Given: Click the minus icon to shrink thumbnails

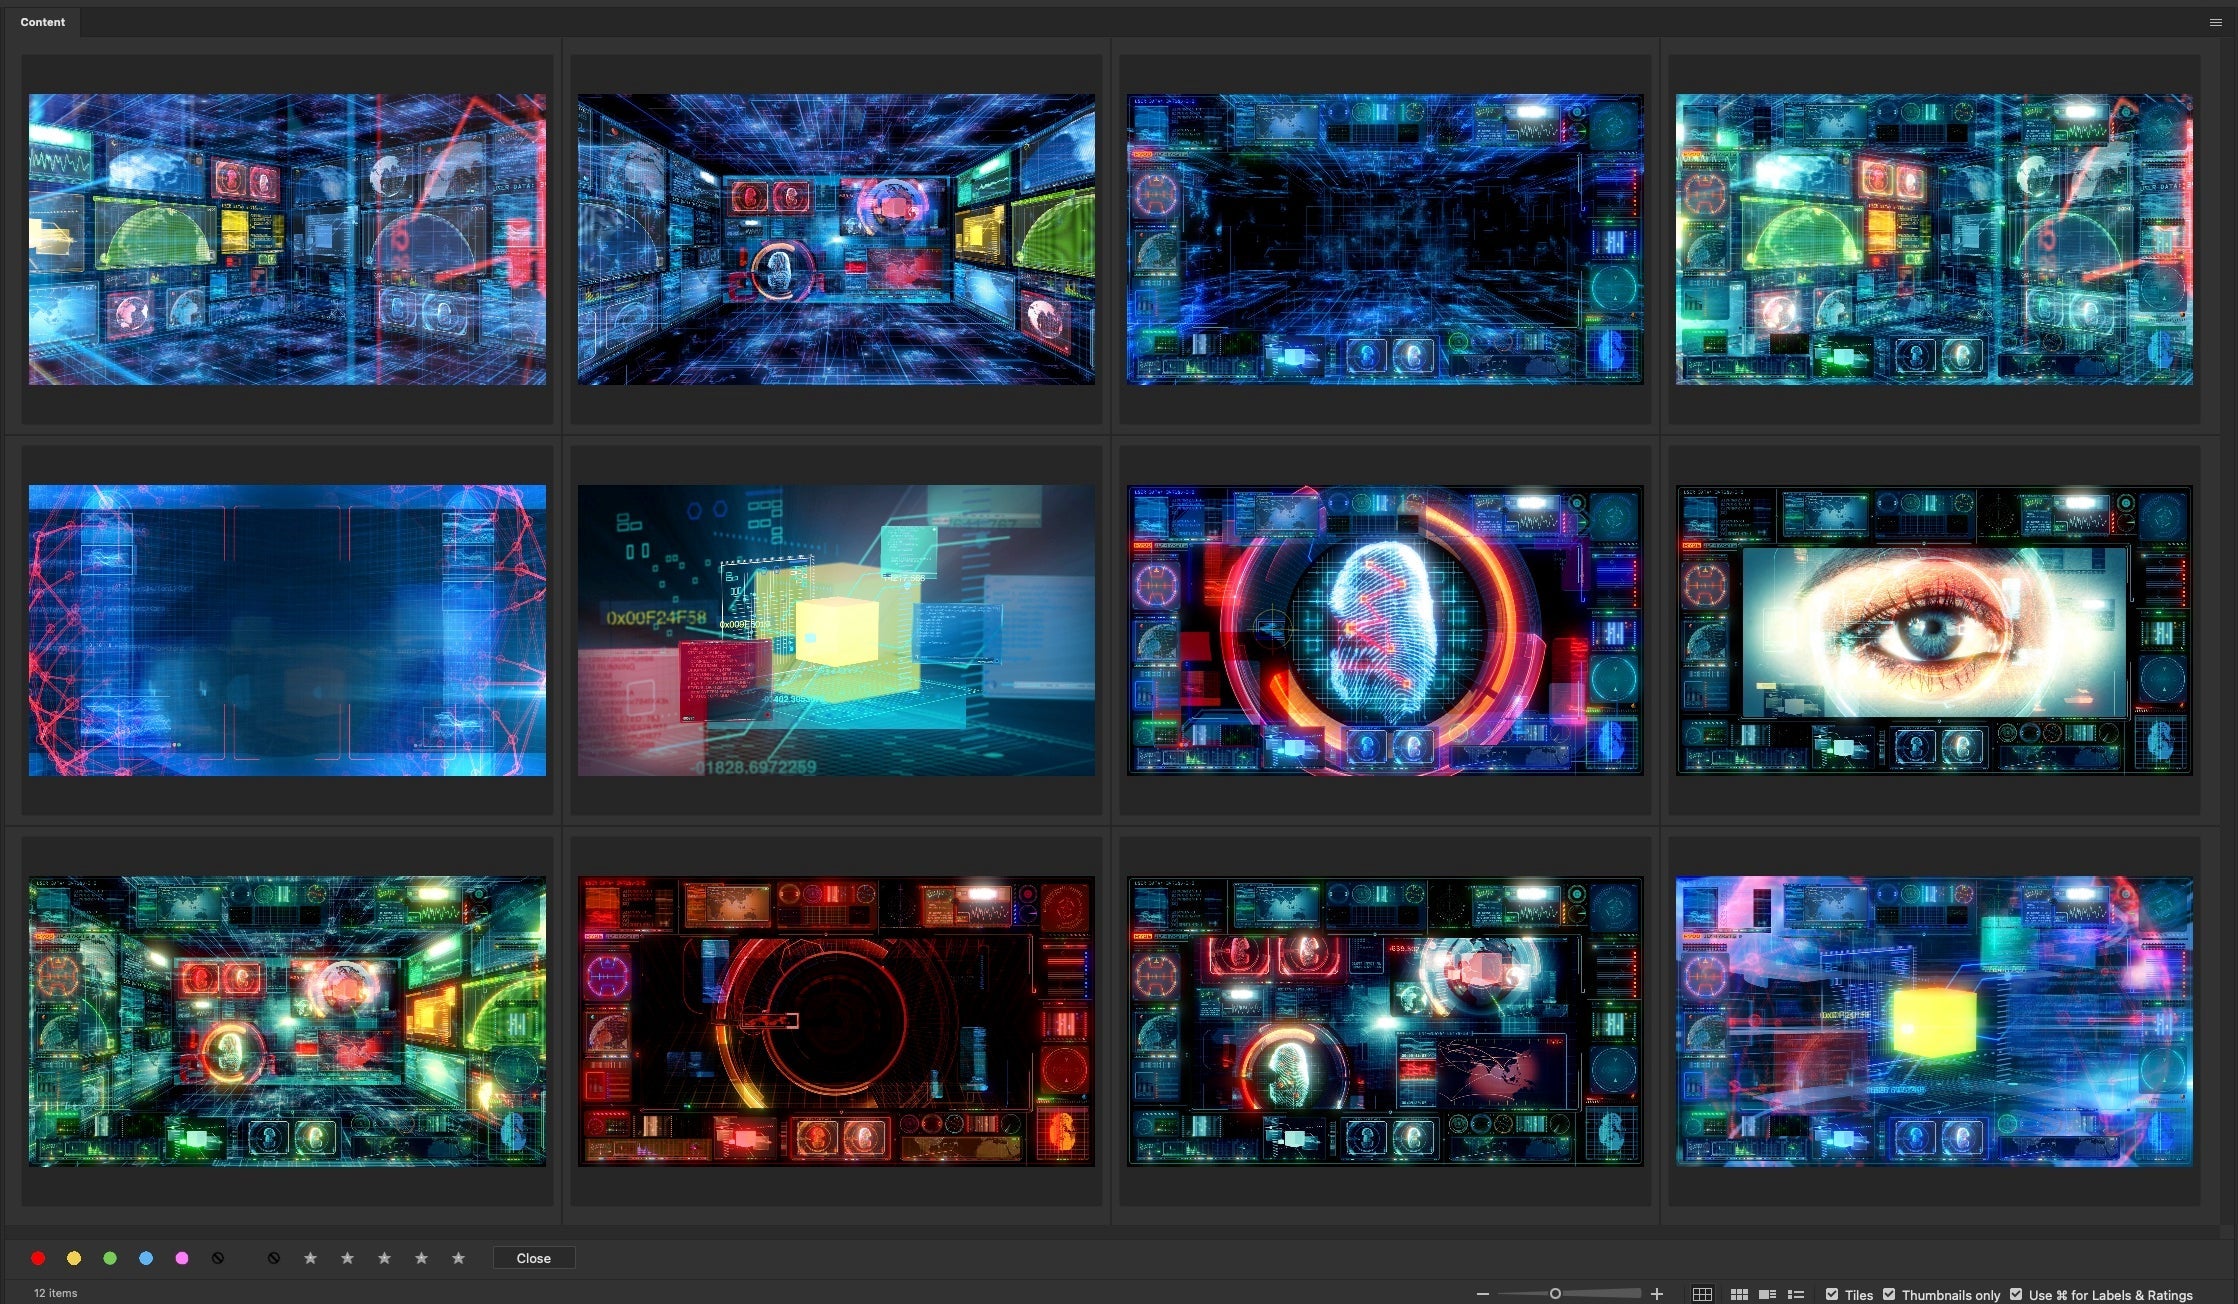Looking at the screenshot, I should pos(1483,1293).
